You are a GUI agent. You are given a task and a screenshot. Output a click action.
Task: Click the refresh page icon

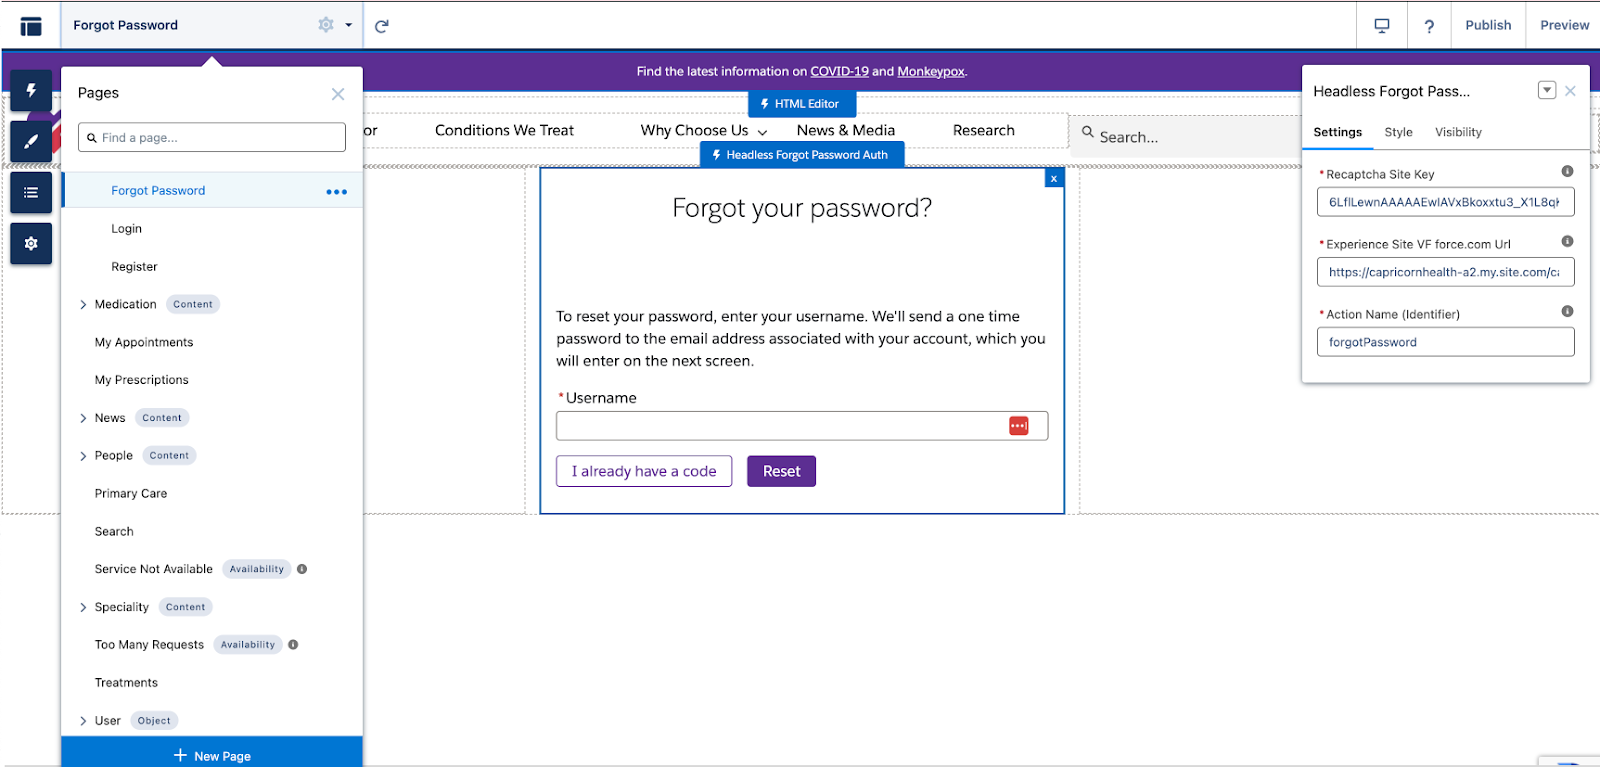(x=381, y=26)
